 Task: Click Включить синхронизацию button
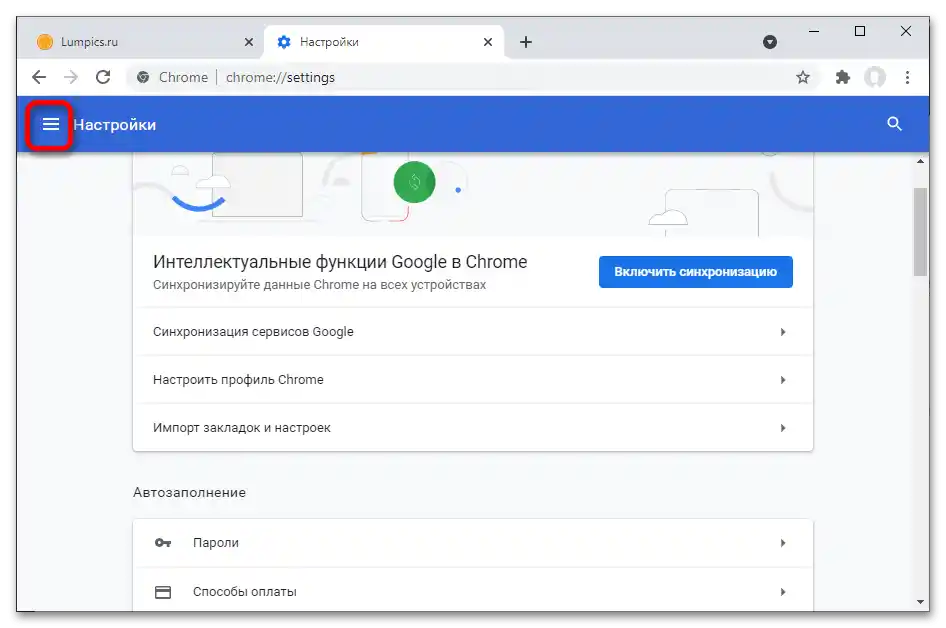(x=696, y=271)
